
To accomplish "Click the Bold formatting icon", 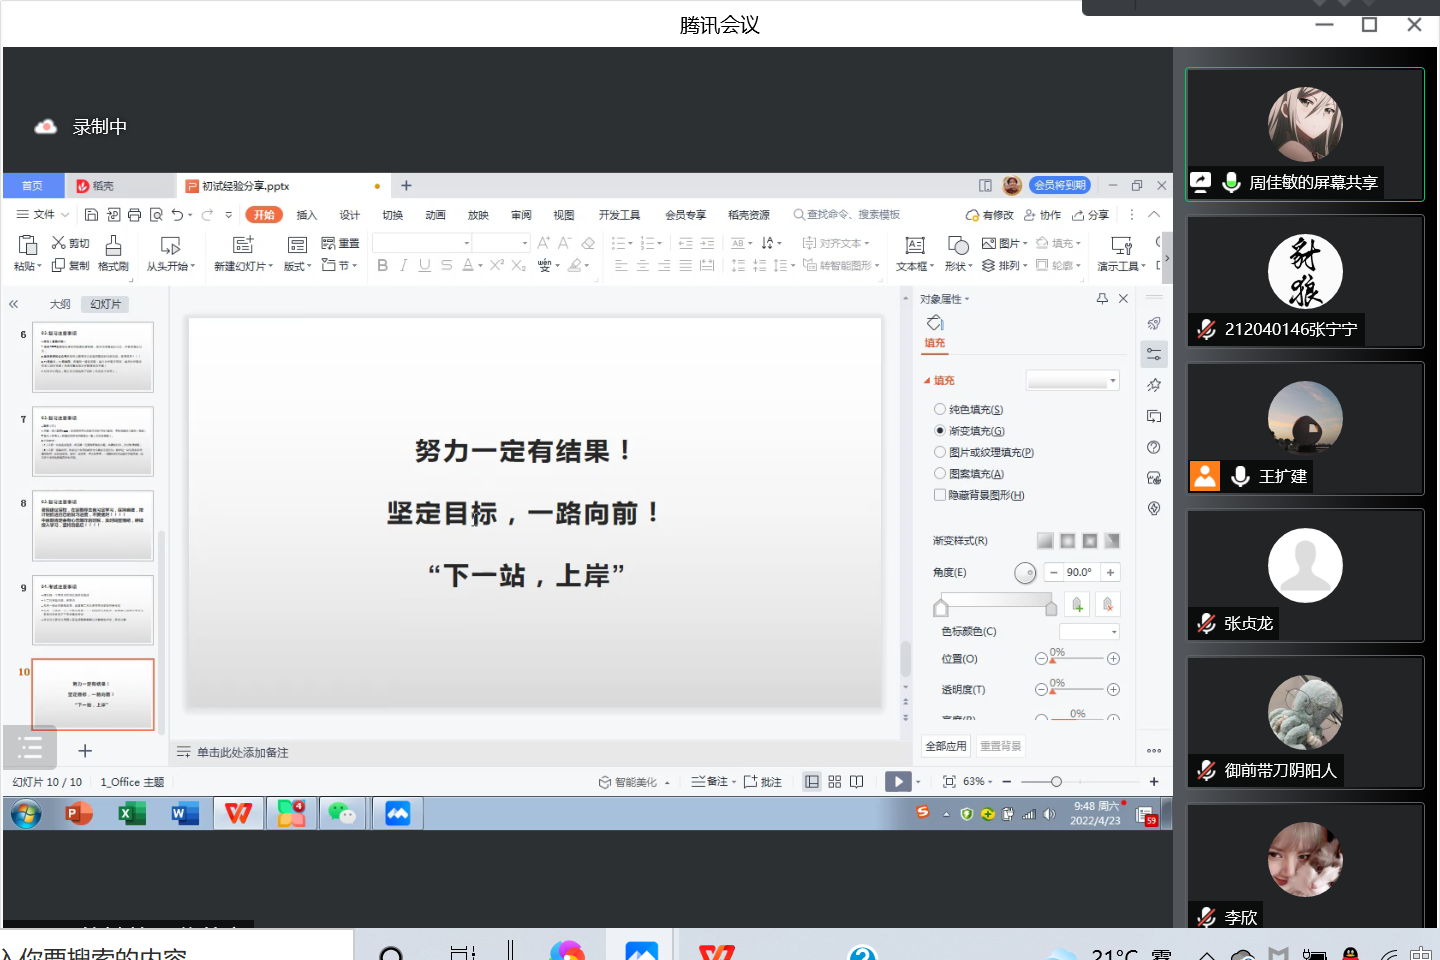I will pyautogui.click(x=382, y=265).
